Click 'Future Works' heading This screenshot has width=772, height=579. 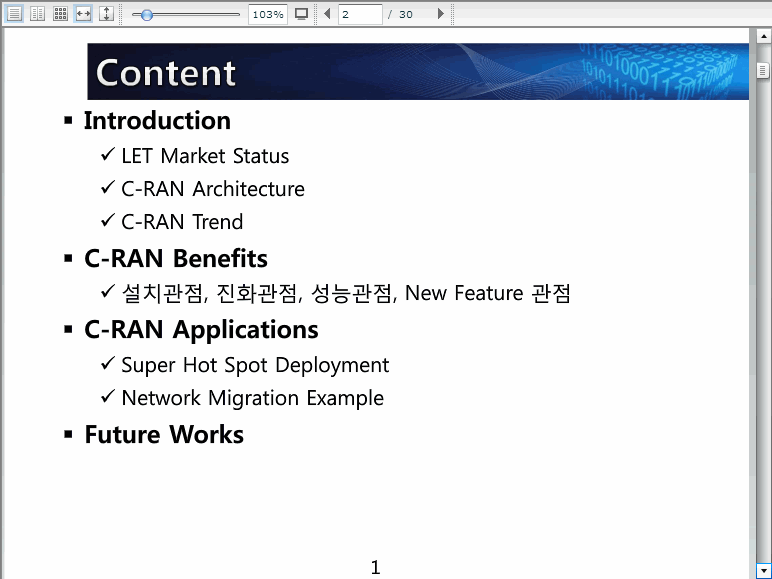[164, 435]
